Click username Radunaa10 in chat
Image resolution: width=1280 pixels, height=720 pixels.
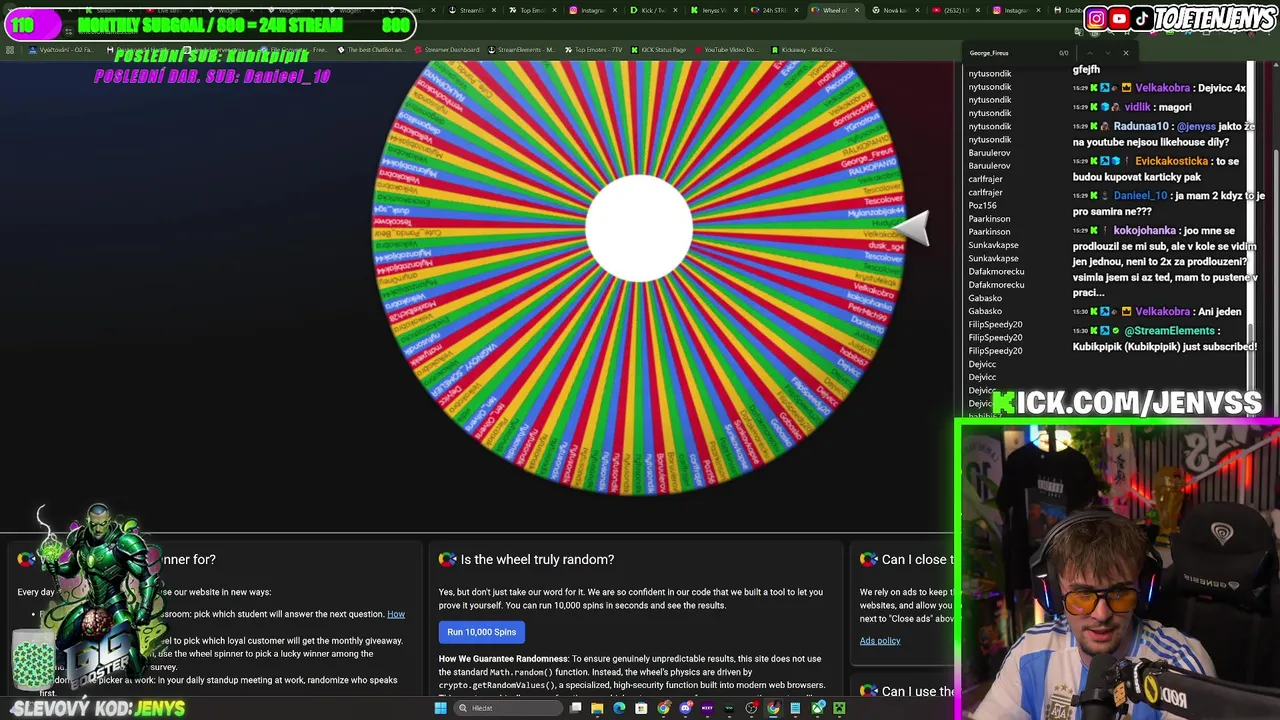pos(1140,126)
